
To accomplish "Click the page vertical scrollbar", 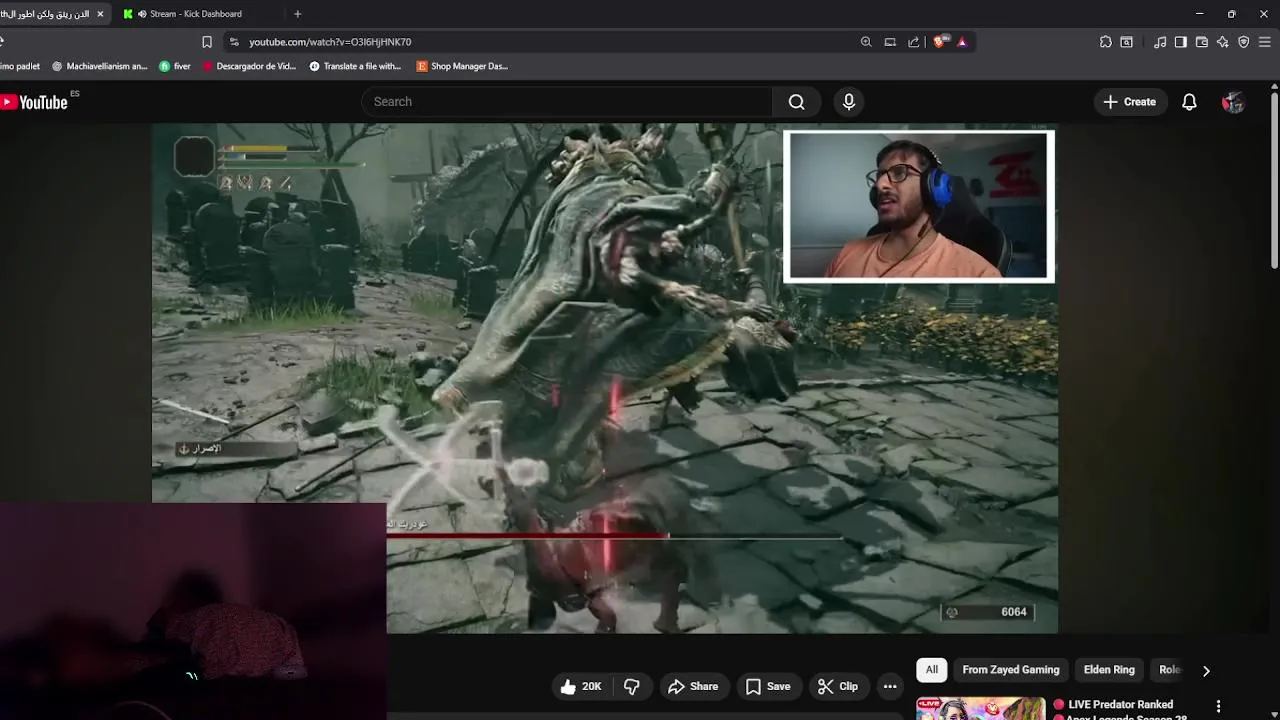I will pyautogui.click(x=1274, y=180).
